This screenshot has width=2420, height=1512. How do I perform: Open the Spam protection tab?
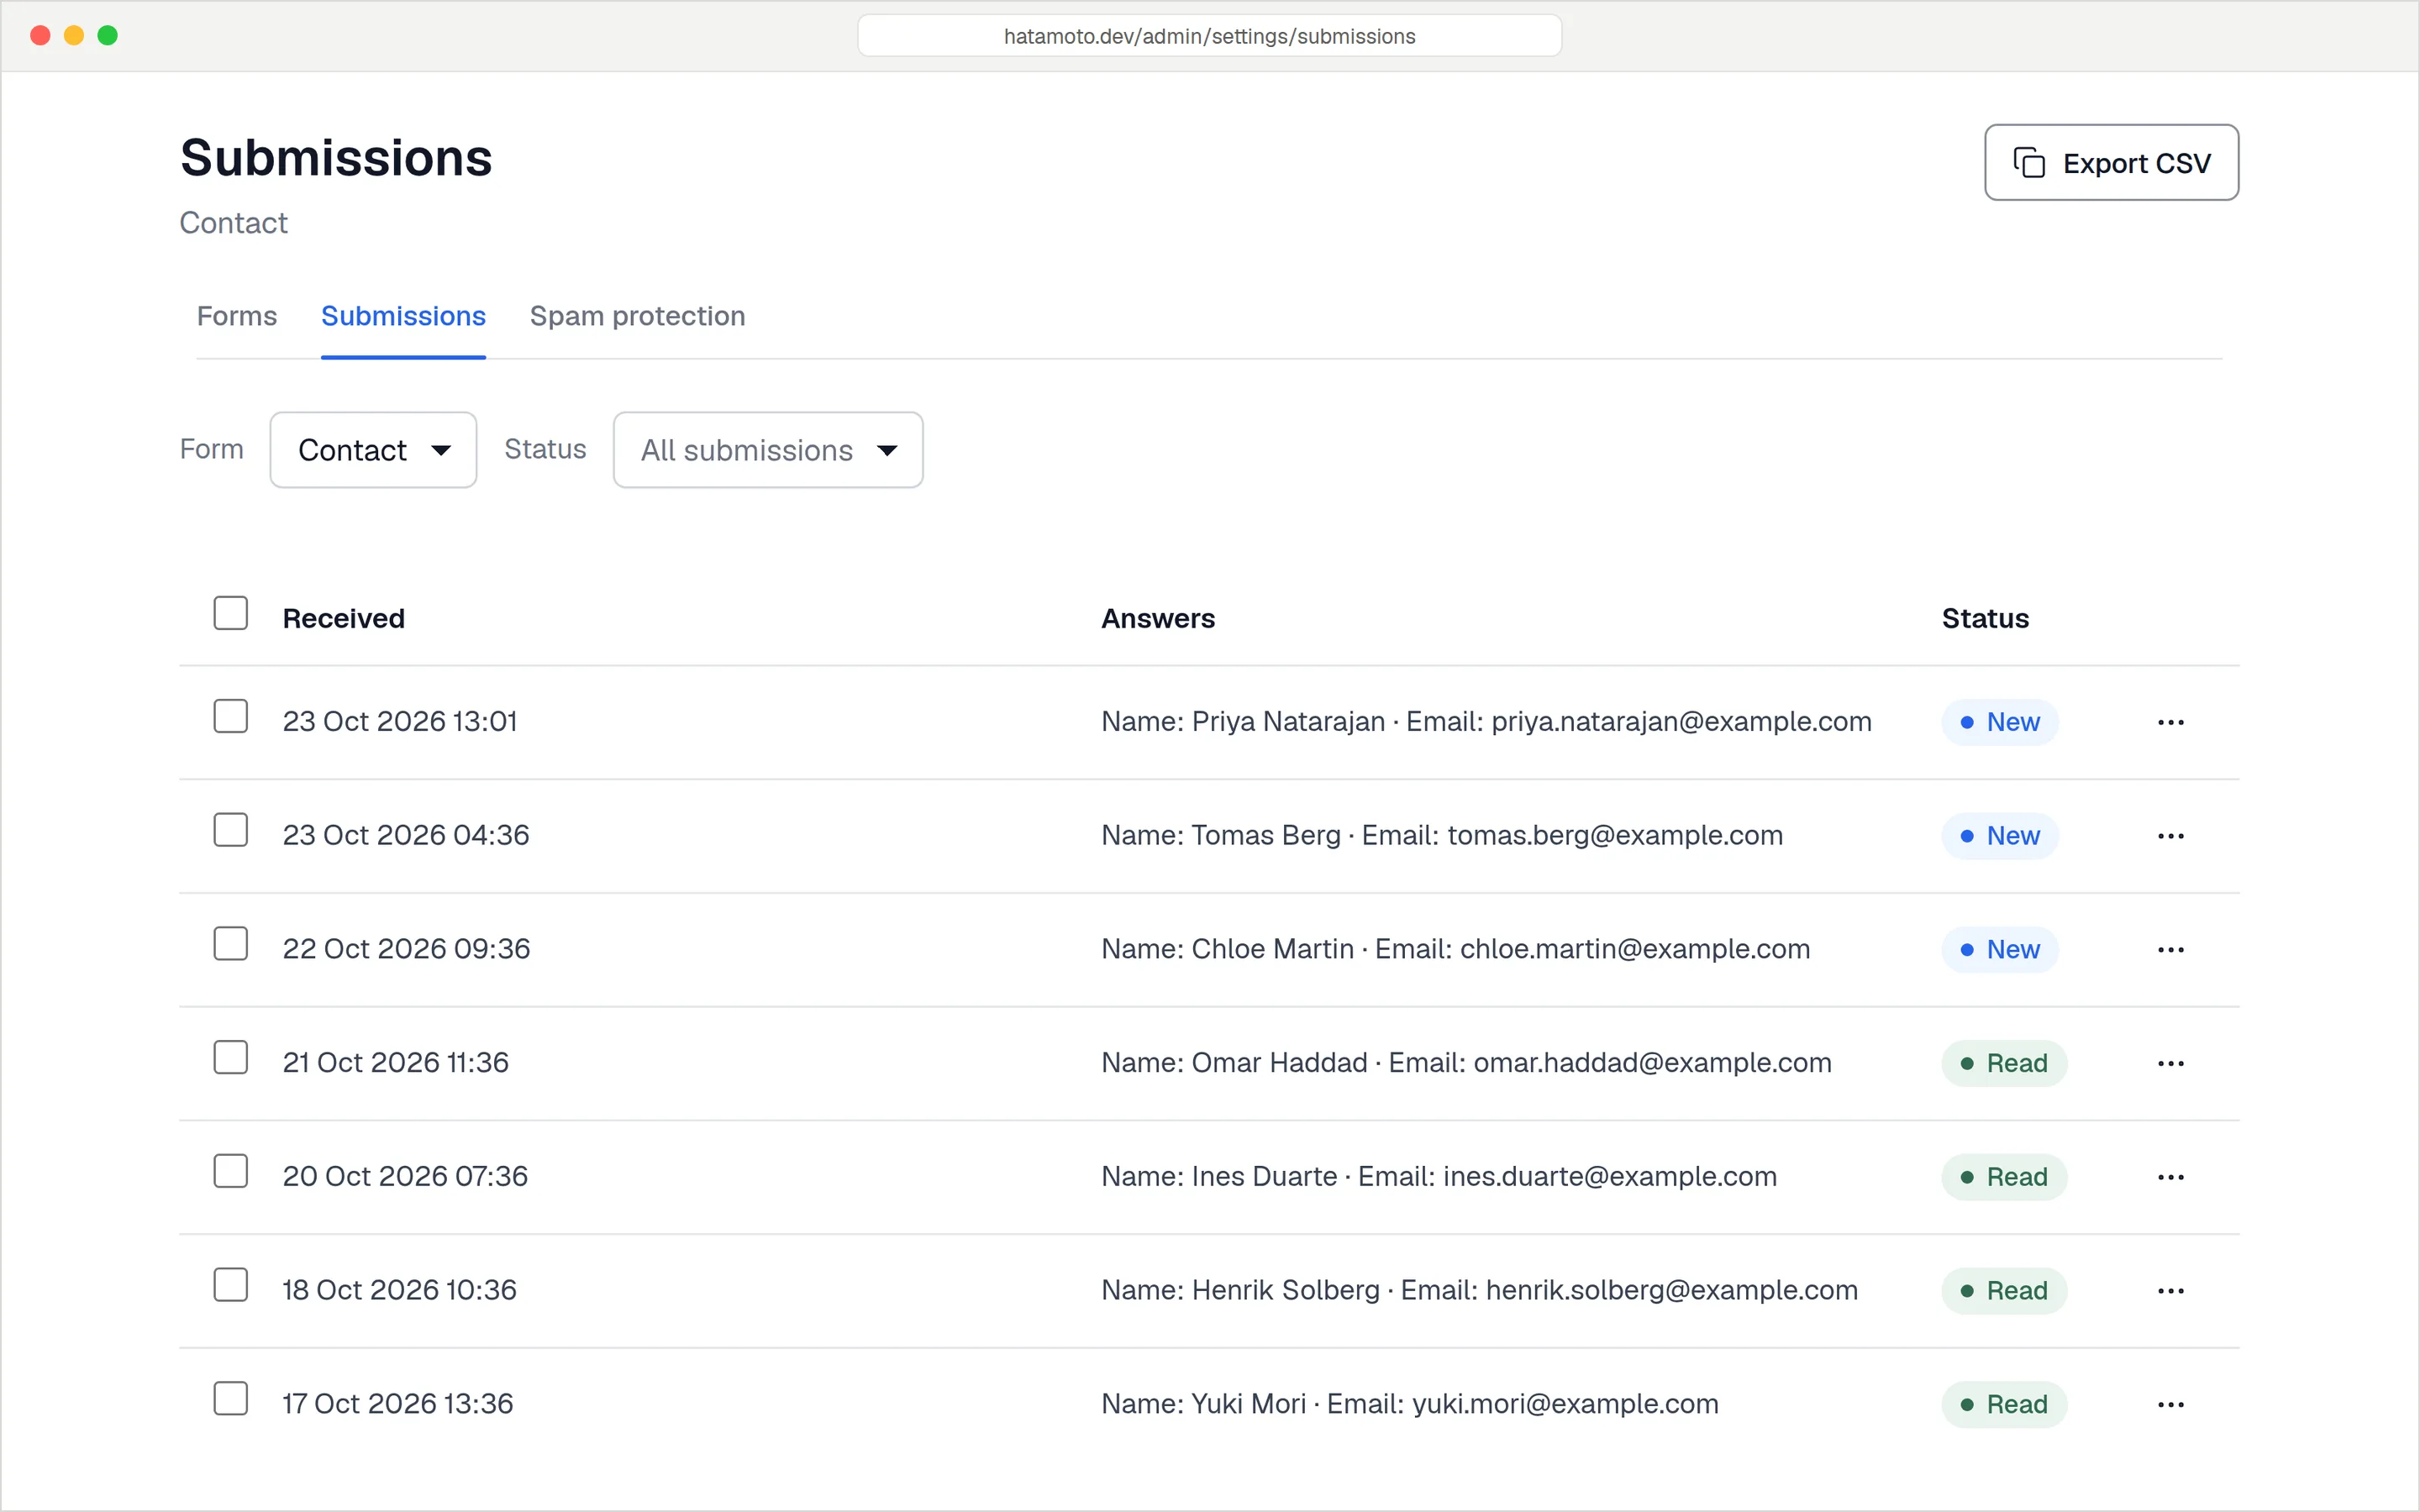click(x=637, y=316)
